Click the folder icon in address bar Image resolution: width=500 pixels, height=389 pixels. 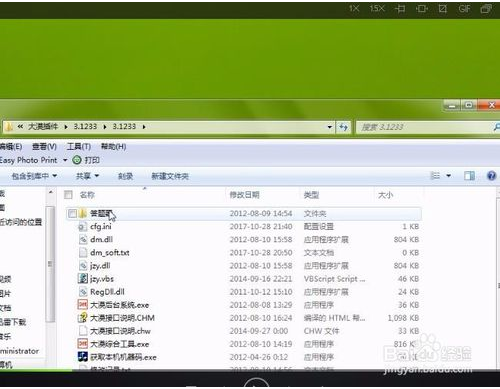pos(9,127)
